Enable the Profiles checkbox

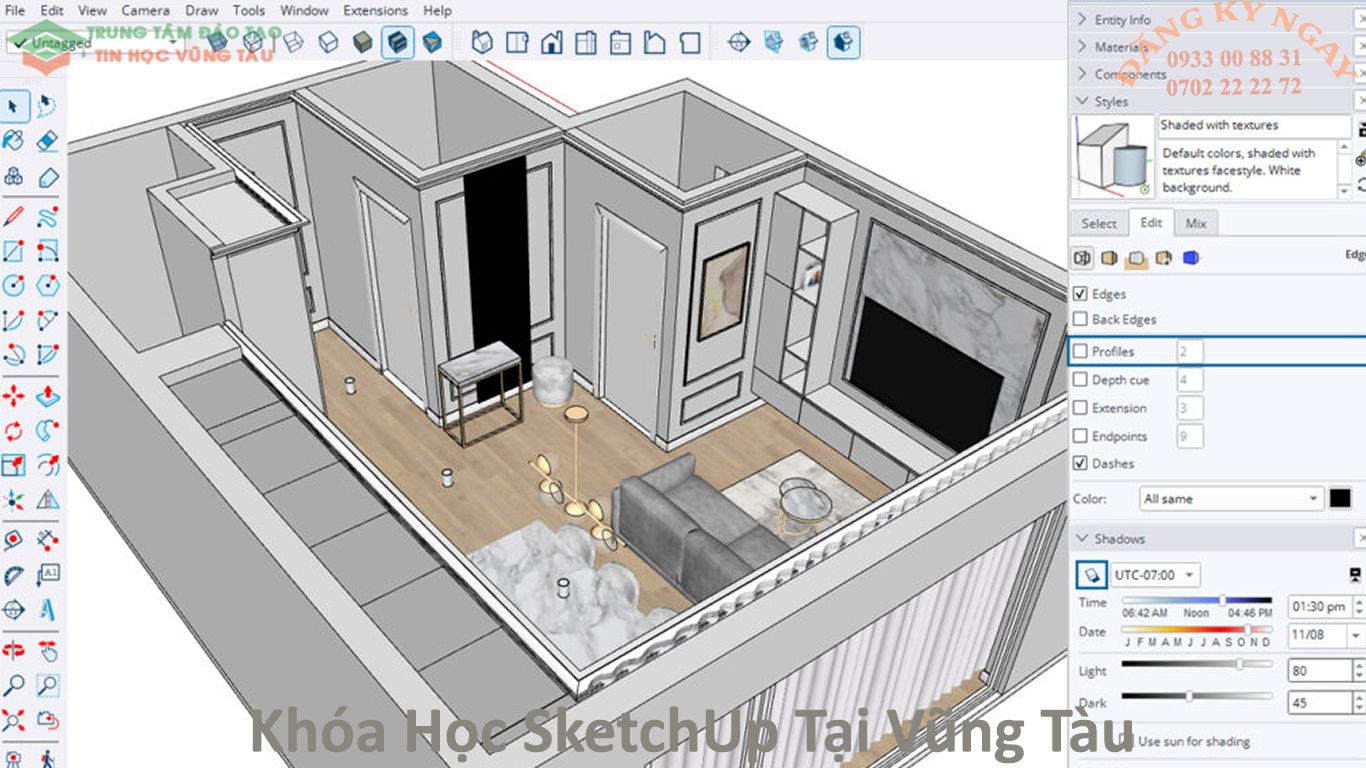click(x=1080, y=351)
